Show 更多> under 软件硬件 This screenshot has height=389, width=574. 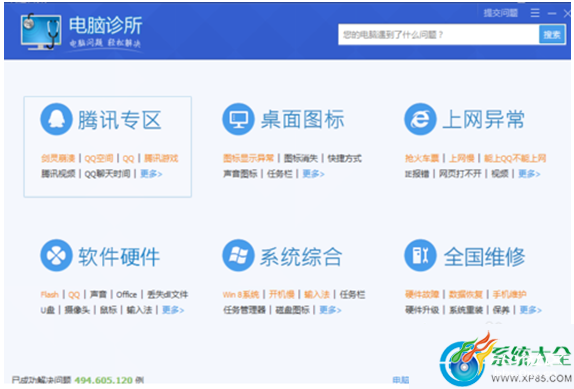173,310
